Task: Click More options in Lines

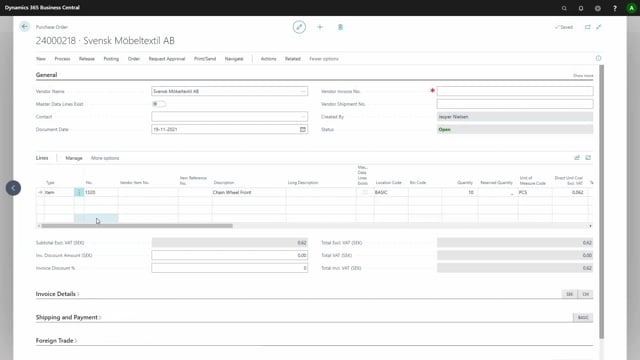Action: pos(105,158)
